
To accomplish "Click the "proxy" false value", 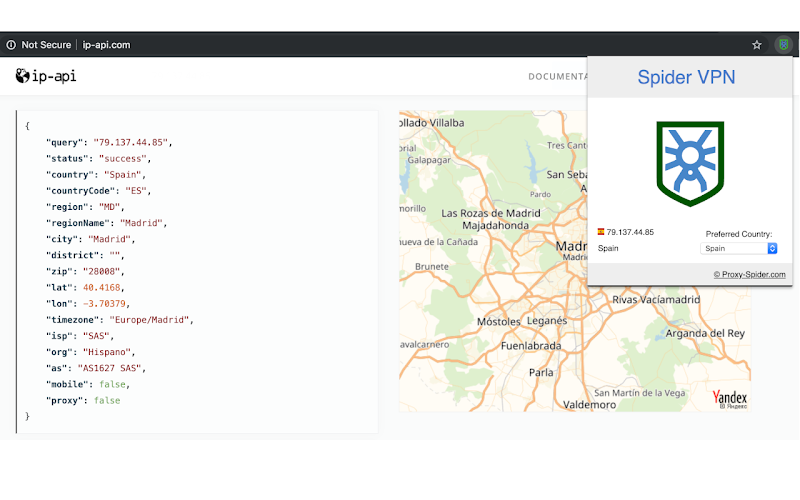I will pos(107,401).
